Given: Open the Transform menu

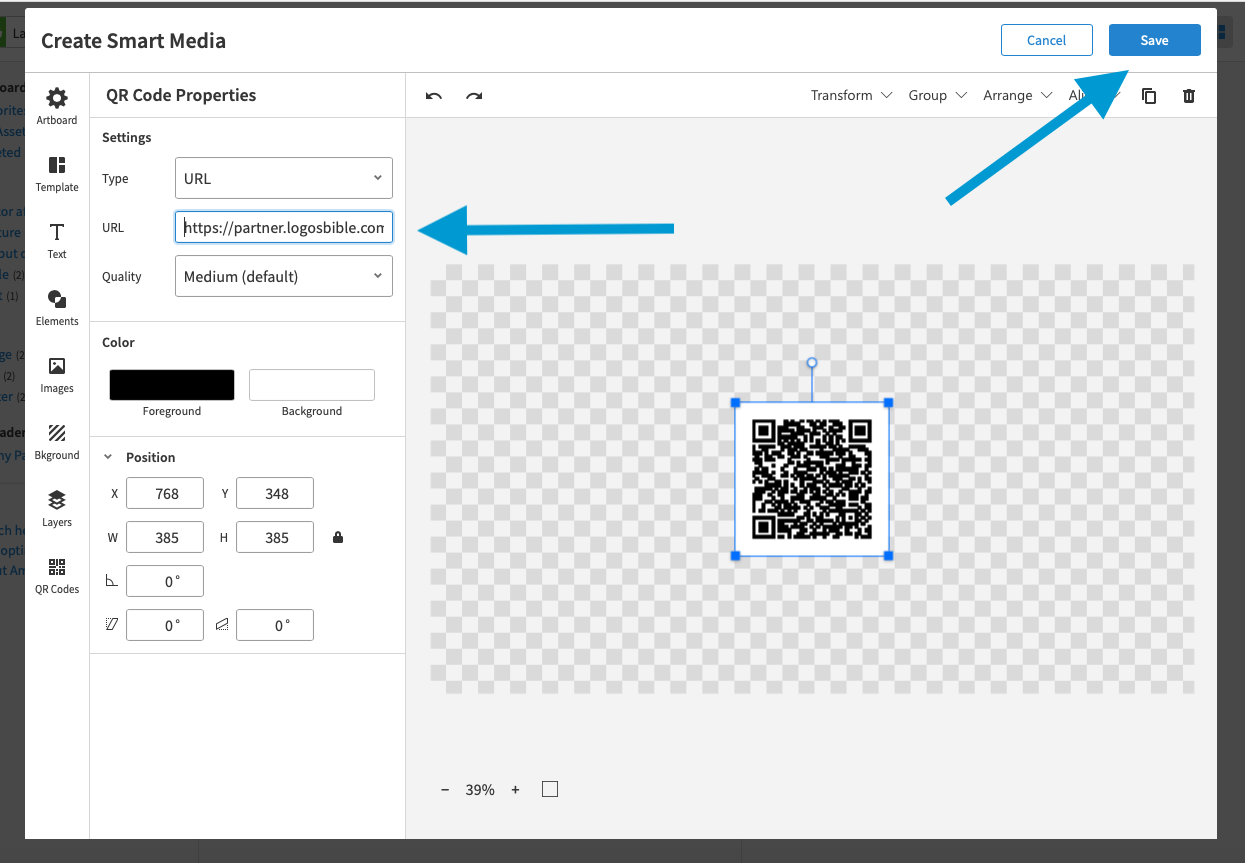Looking at the screenshot, I should click(x=851, y=95).
